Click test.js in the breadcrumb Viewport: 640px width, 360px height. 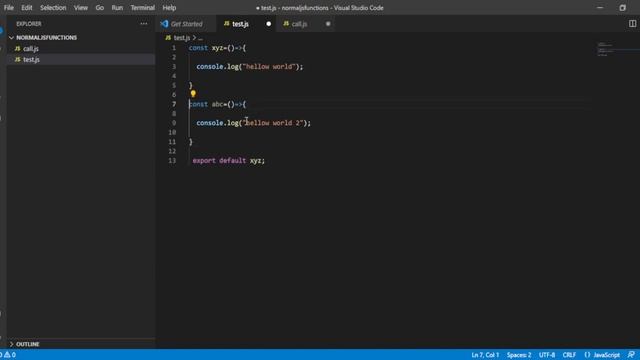182,38
